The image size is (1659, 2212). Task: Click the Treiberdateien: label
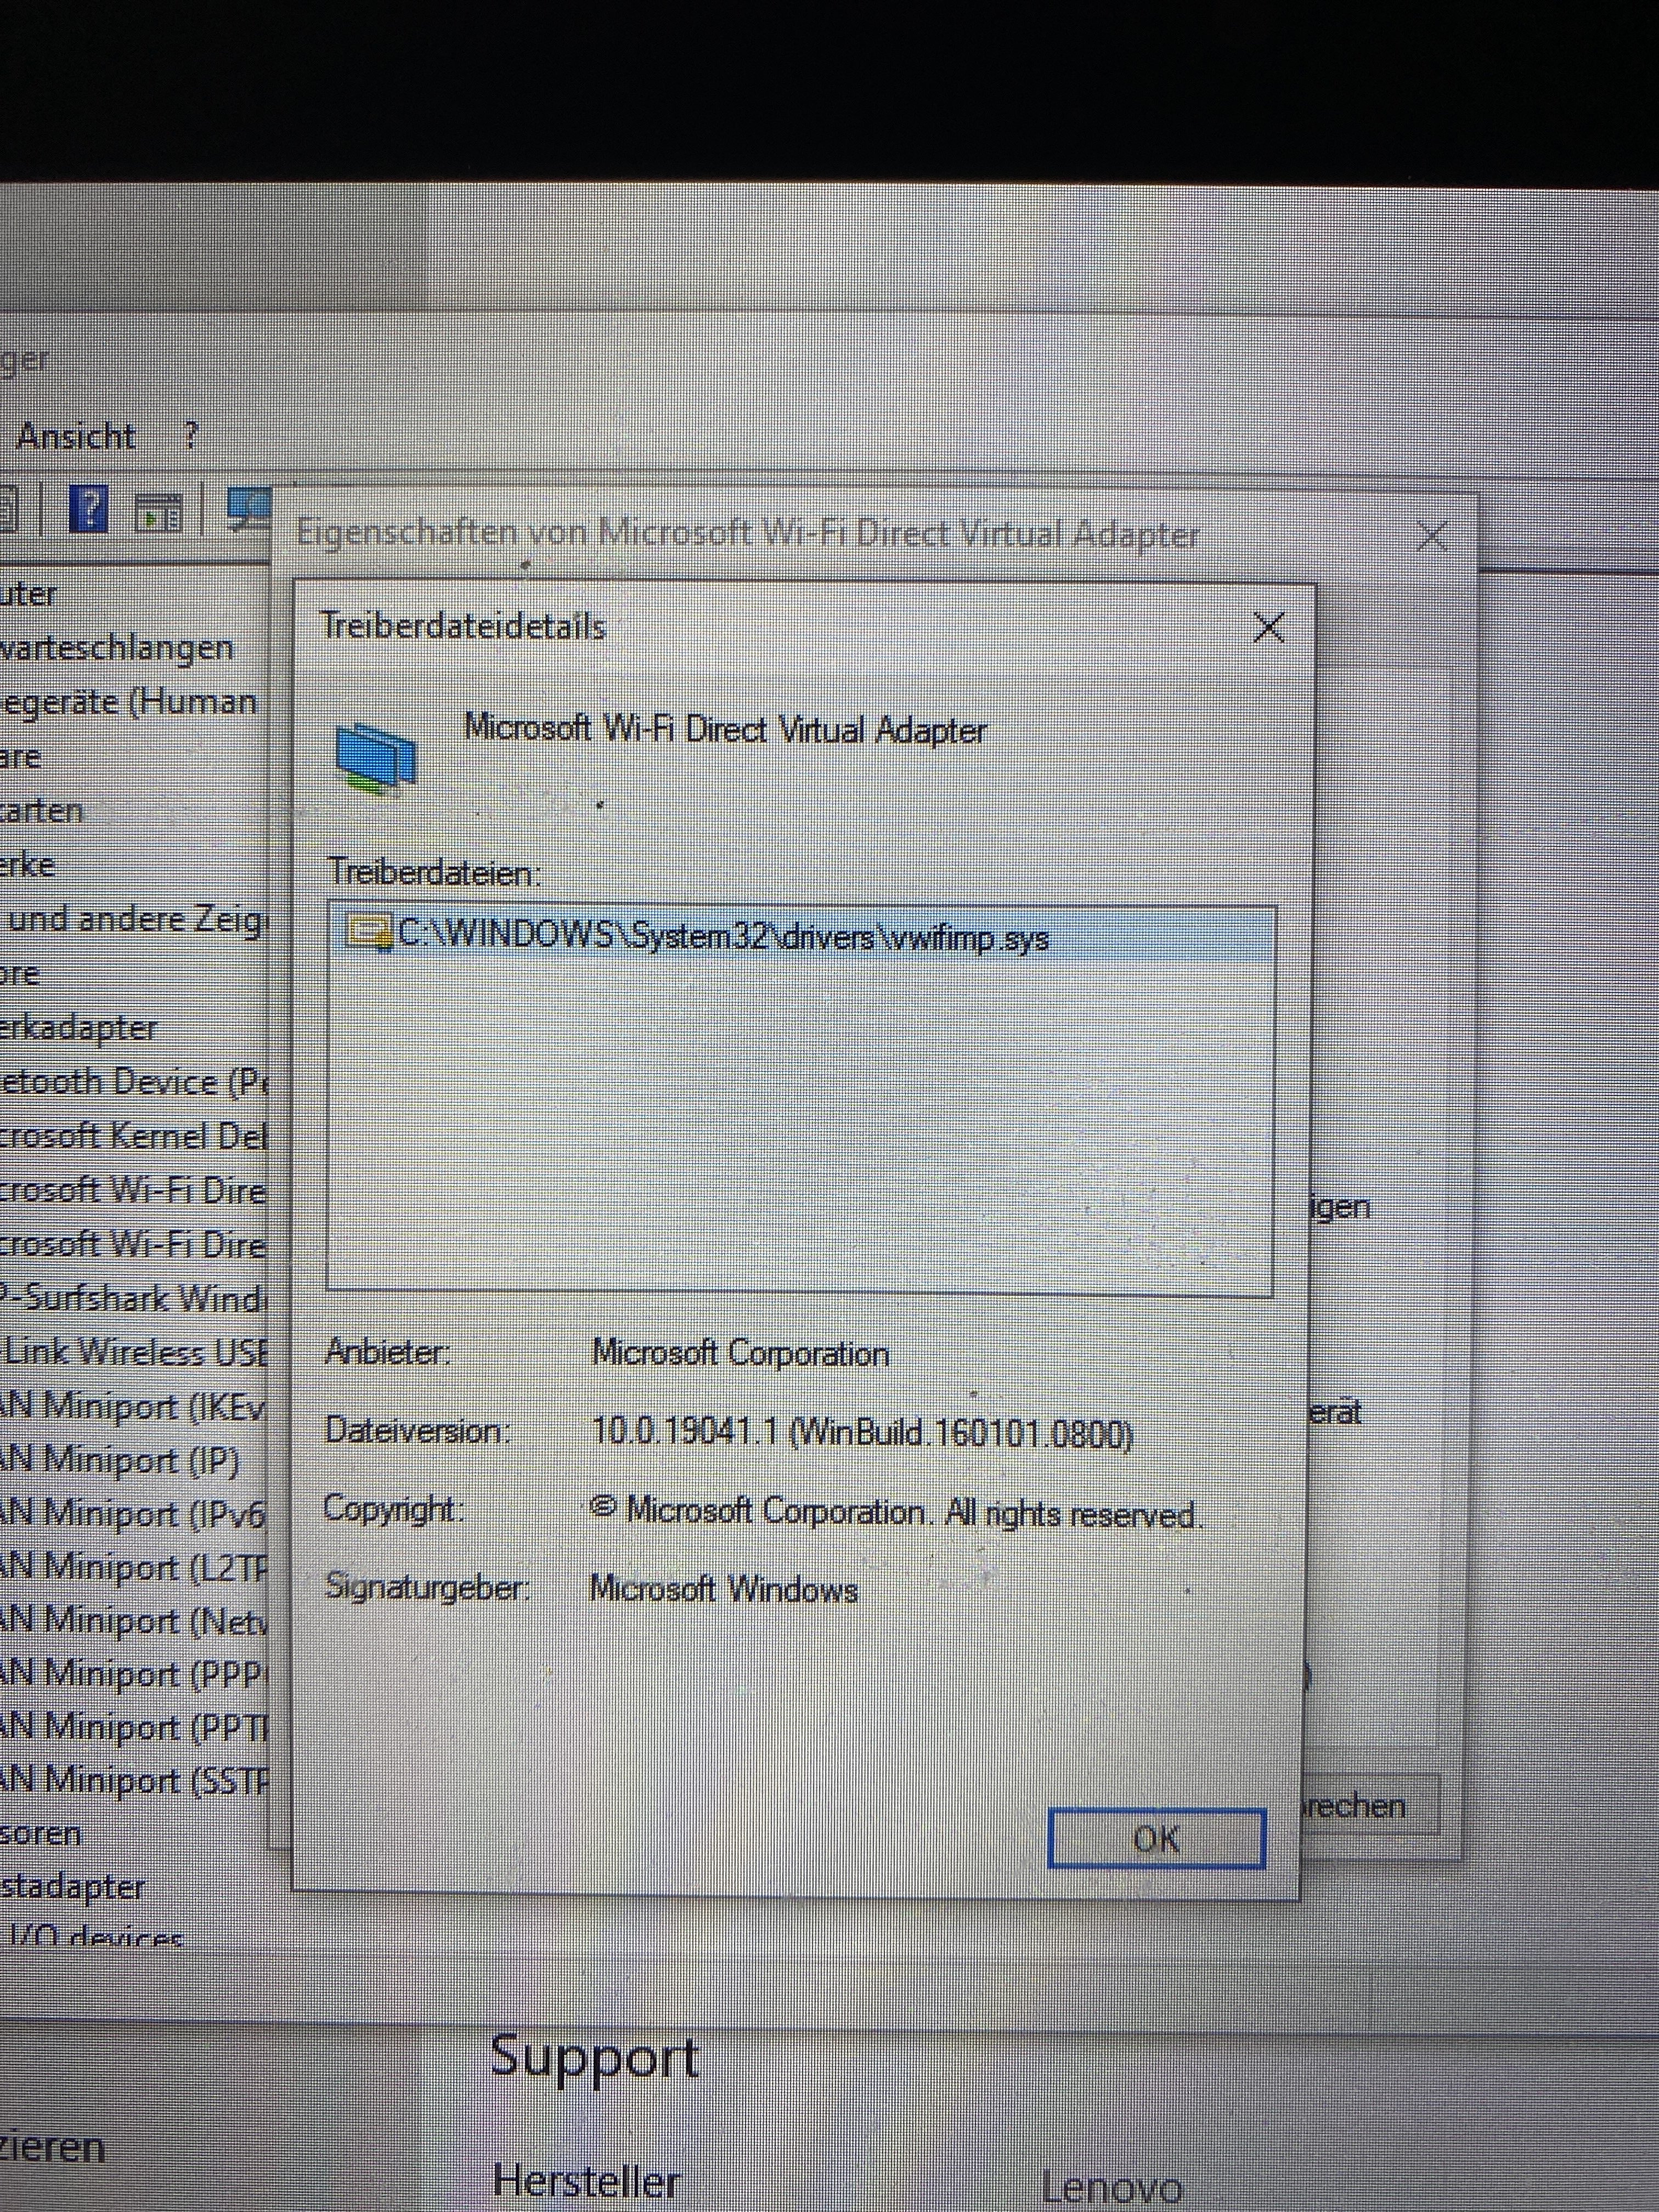435,873
